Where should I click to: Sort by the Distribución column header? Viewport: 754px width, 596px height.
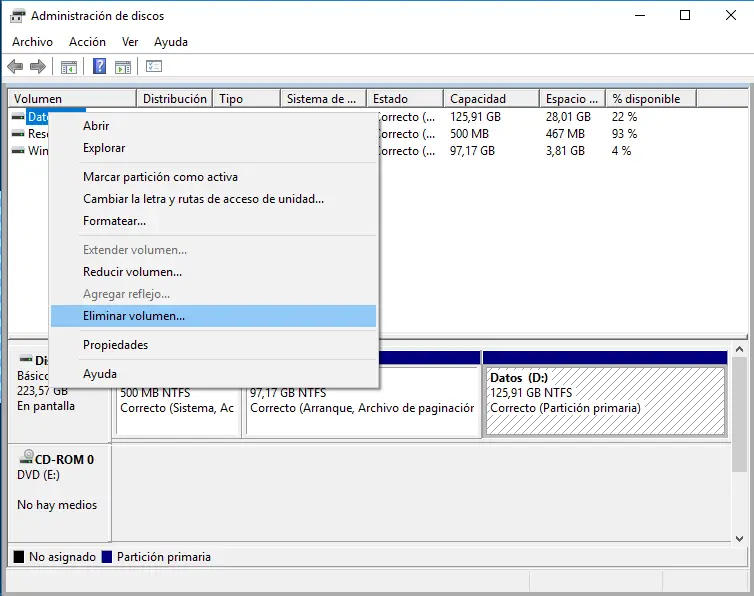pyautogui.click(x=175, y=99)
